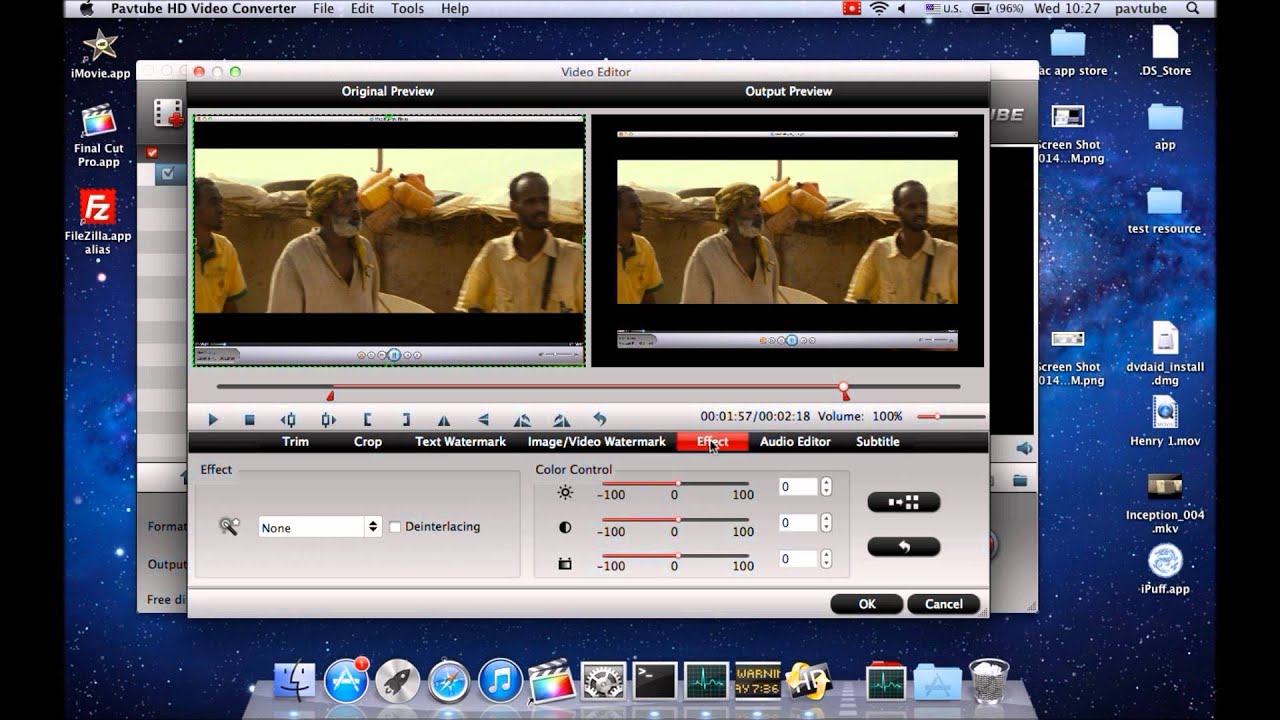Viewport: 1280px width, 720px height.
Task: Step to the next frame icon
Action: coord(328,420)
